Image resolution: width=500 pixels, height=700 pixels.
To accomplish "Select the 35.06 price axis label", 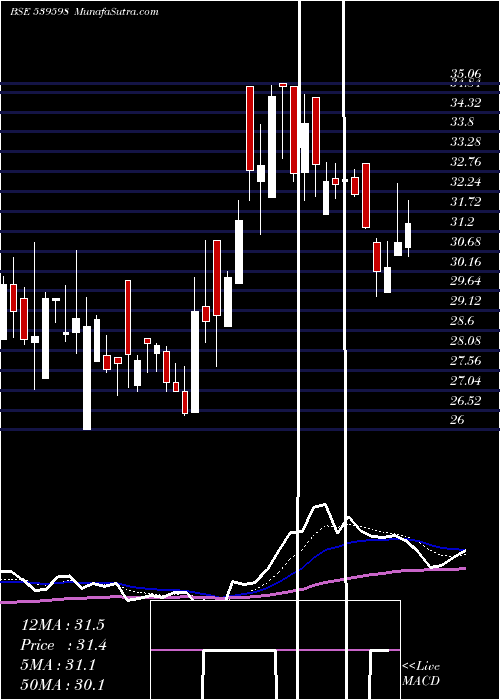I will click(x=466, y=74).
